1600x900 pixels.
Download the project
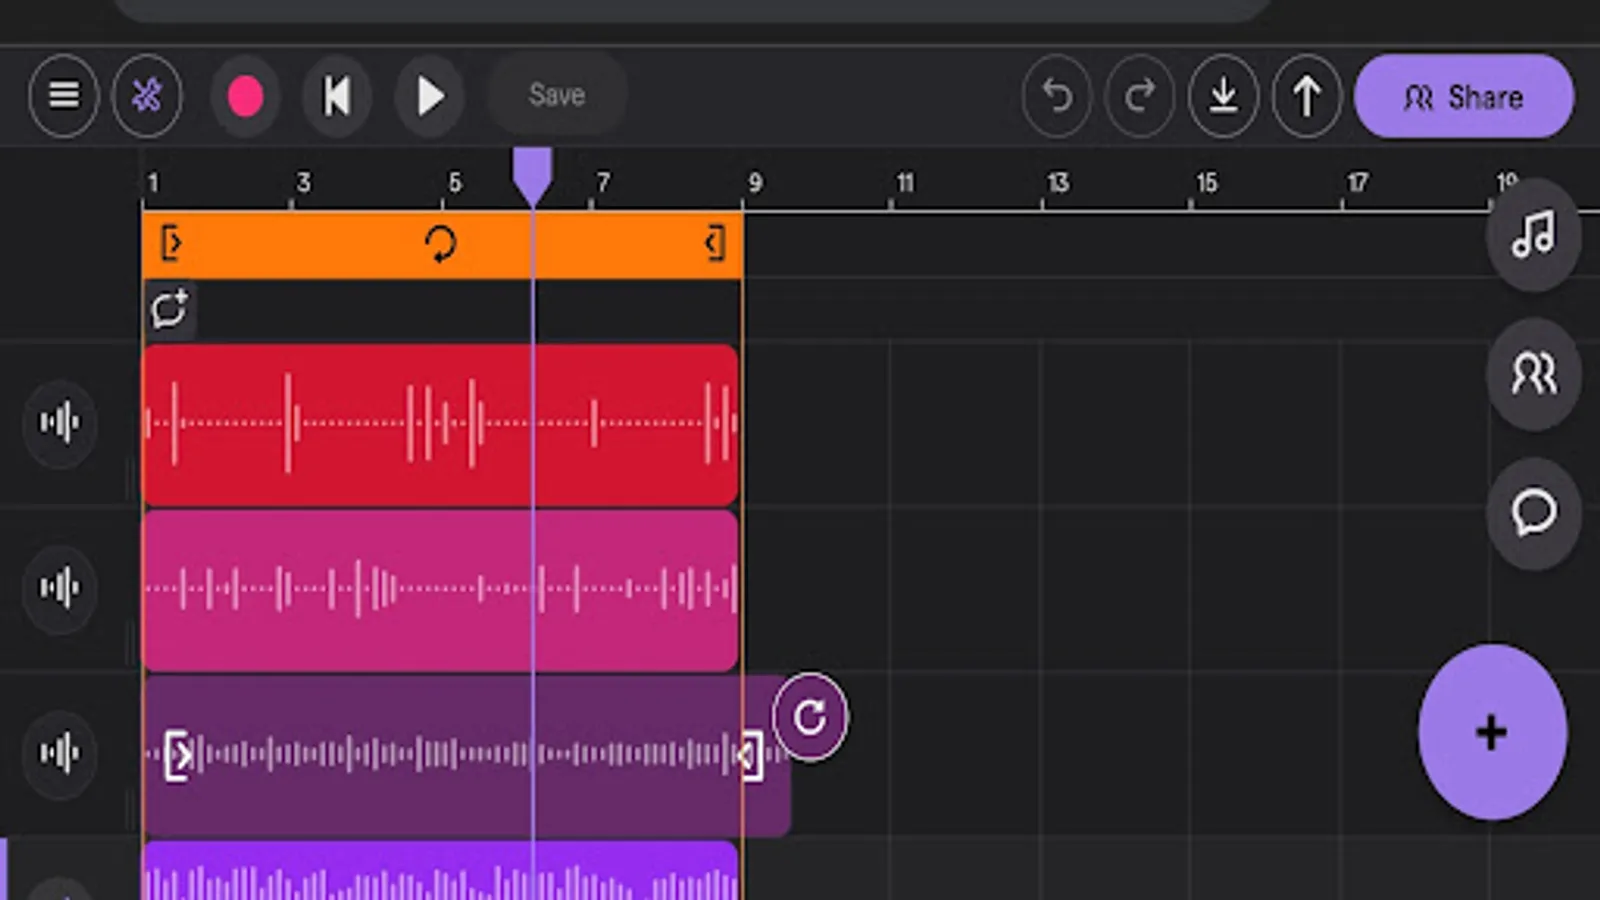coord(1223,97)
